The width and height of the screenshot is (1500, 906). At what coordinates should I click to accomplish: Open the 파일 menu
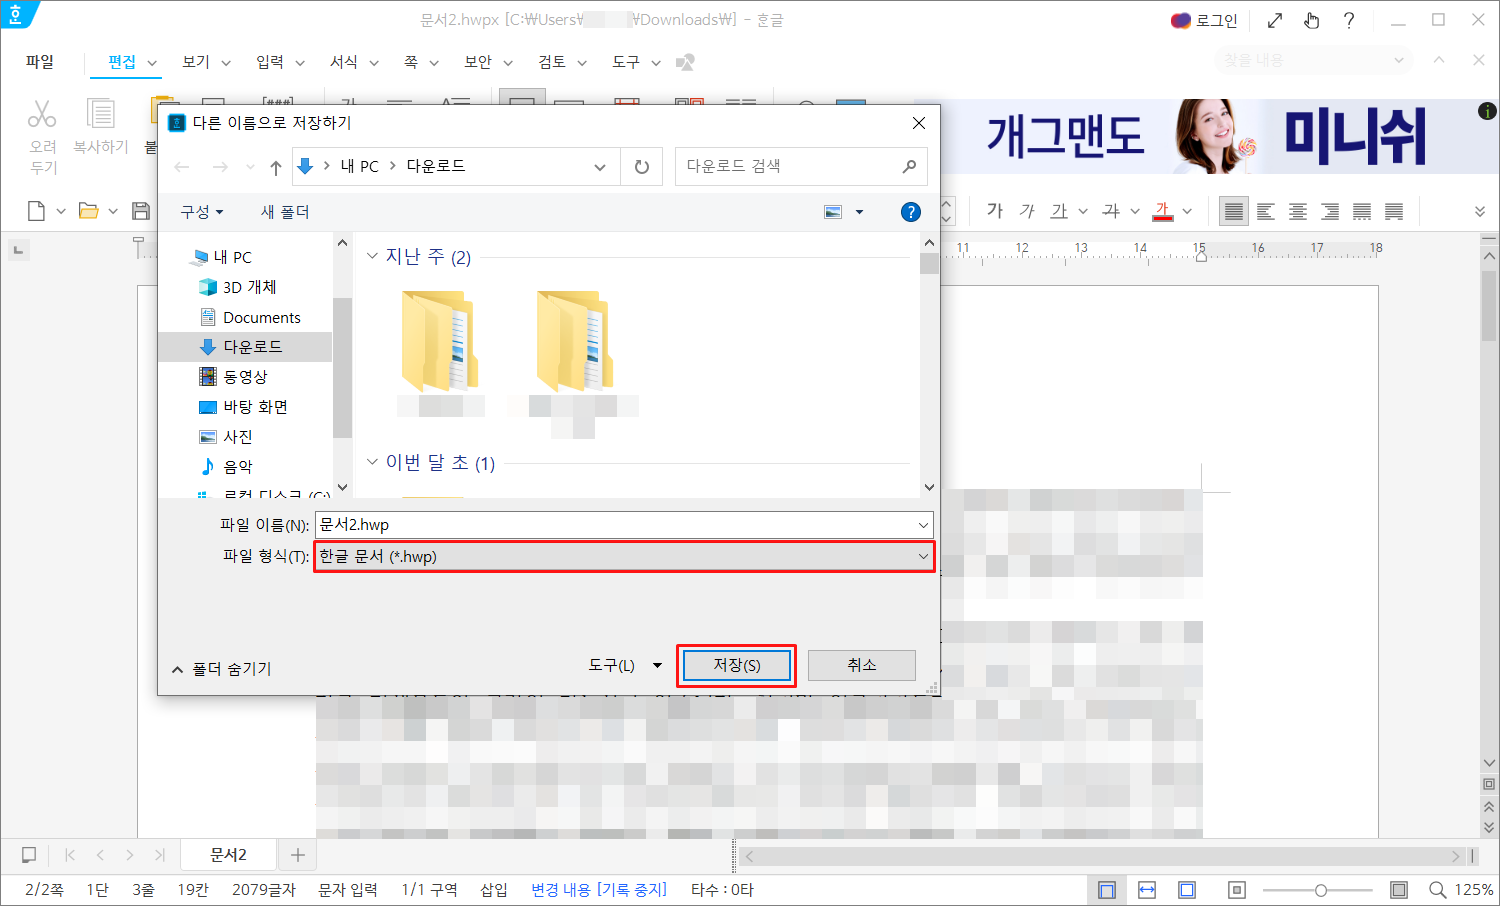(40, 62)
